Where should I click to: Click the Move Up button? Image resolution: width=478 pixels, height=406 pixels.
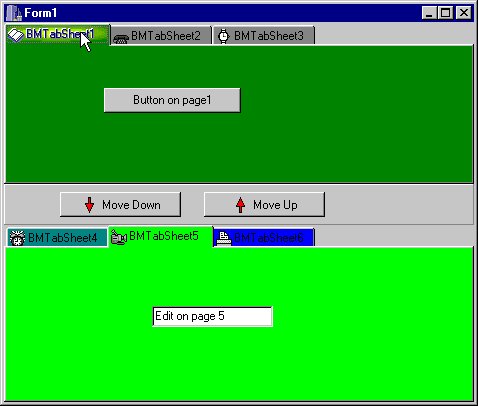coord(264,204)
